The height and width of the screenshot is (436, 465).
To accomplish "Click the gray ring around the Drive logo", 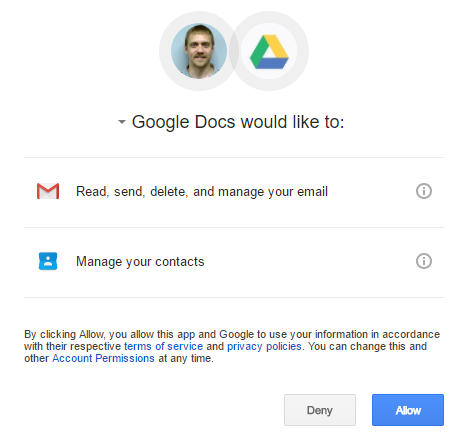I will pyautogui.click(x=302, y=51).
